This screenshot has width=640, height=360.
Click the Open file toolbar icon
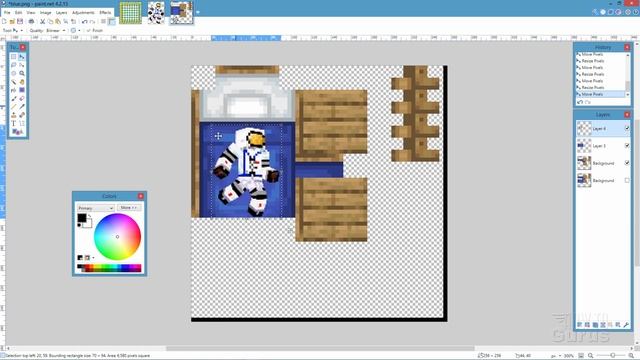tap(12, 21)
